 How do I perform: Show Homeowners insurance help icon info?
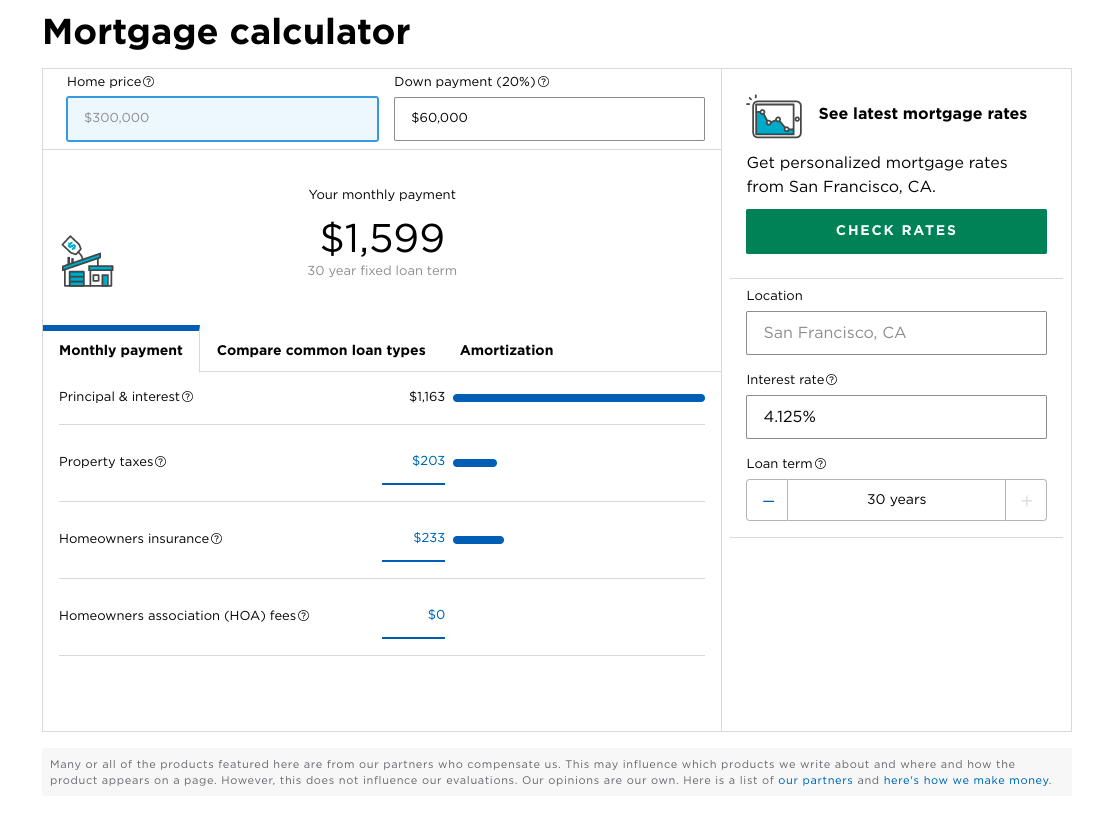(x=217, y=539)
